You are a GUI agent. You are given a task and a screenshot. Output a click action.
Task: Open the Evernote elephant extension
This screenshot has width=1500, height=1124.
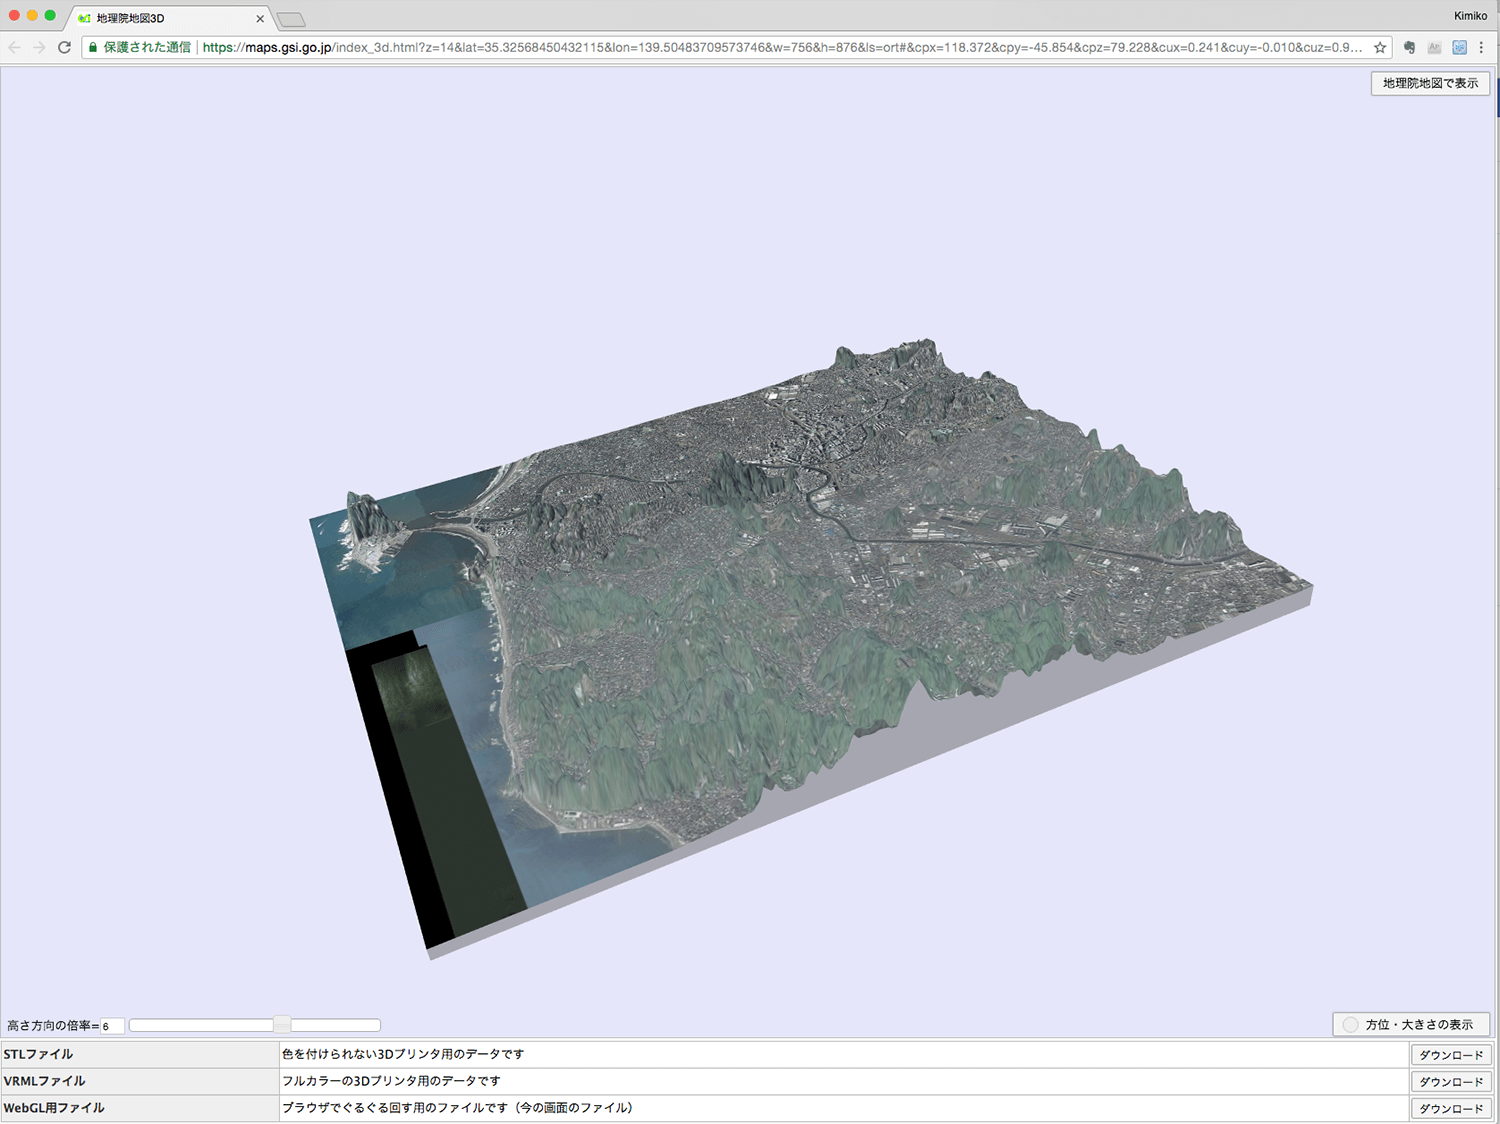[x=1409, y=47]
